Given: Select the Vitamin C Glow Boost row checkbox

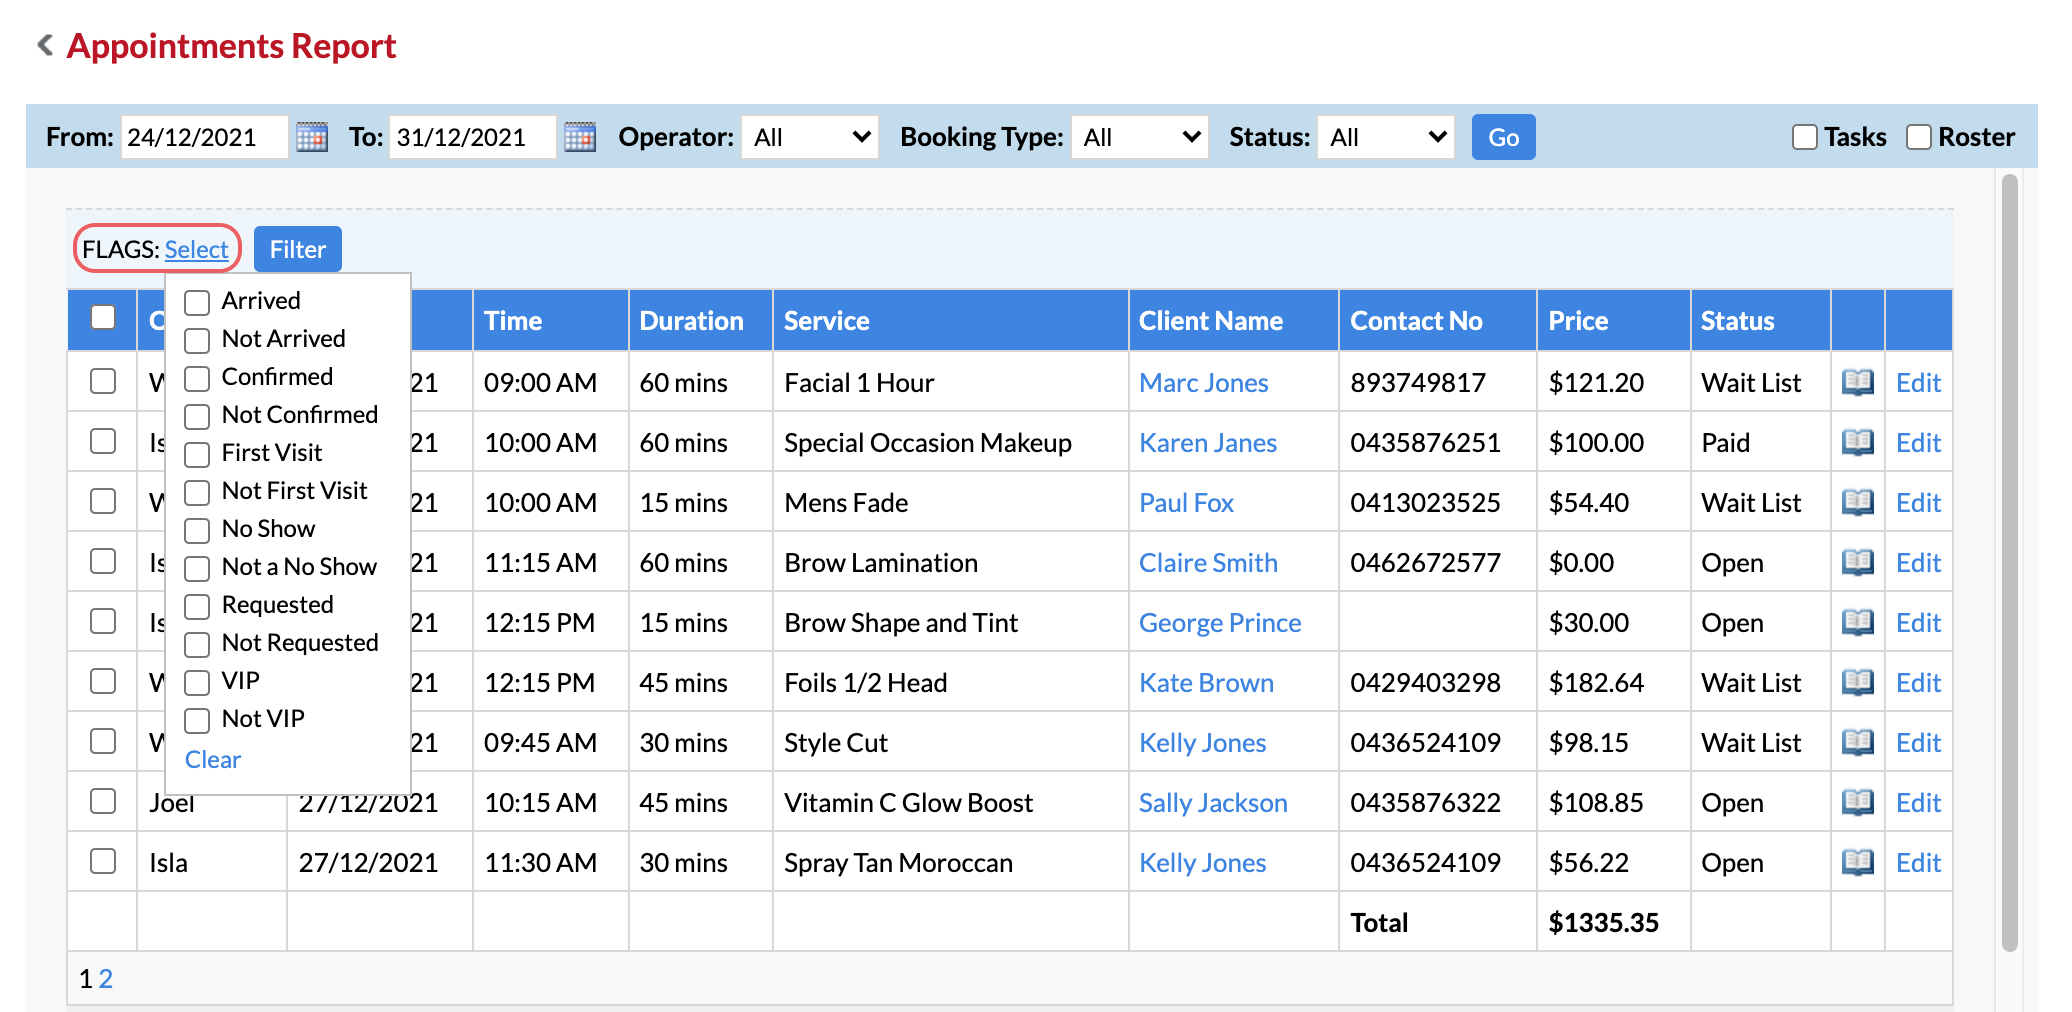Looking at the screenshot, I should [102, 801].
